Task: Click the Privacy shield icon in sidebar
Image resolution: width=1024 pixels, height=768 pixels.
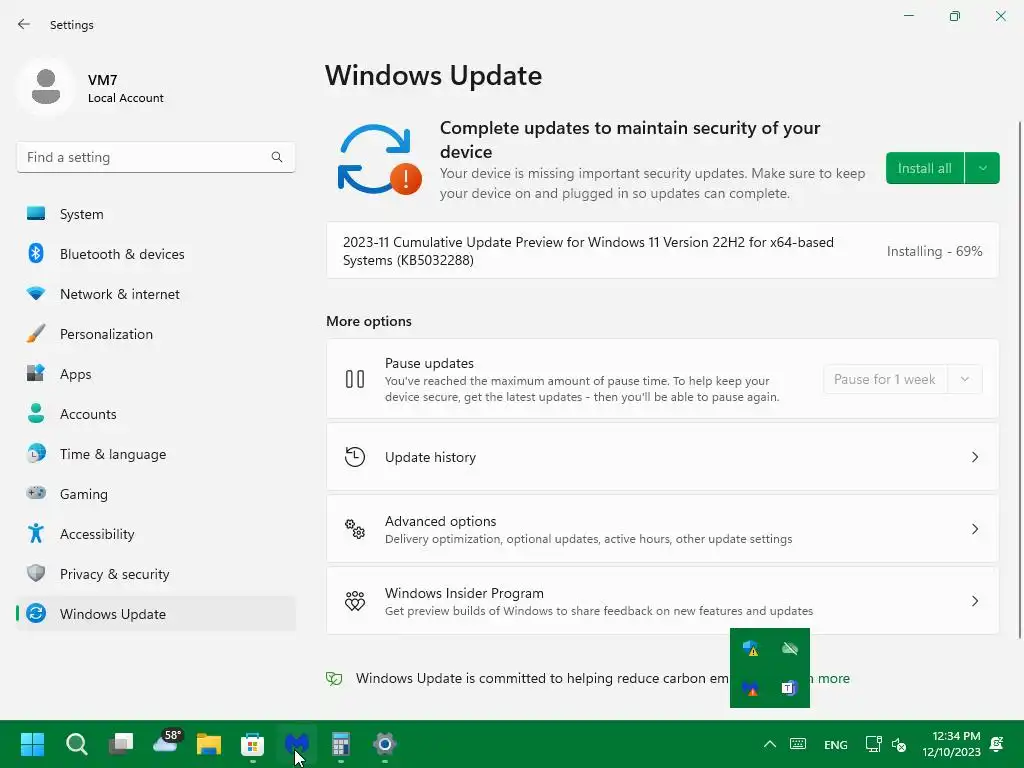Action: (x=36, y=573)
